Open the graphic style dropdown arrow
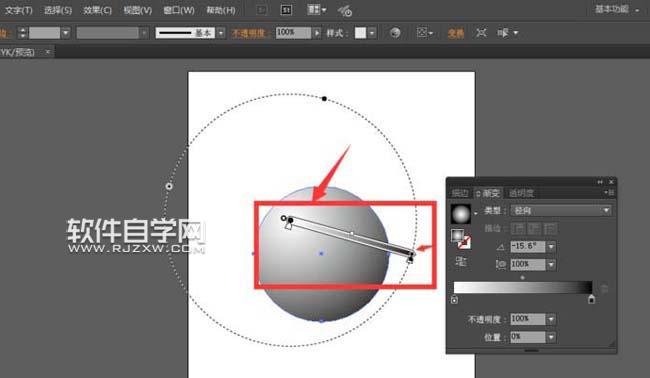Image resolution: width=650 pixels, height=378 pixels. point(372,33)
